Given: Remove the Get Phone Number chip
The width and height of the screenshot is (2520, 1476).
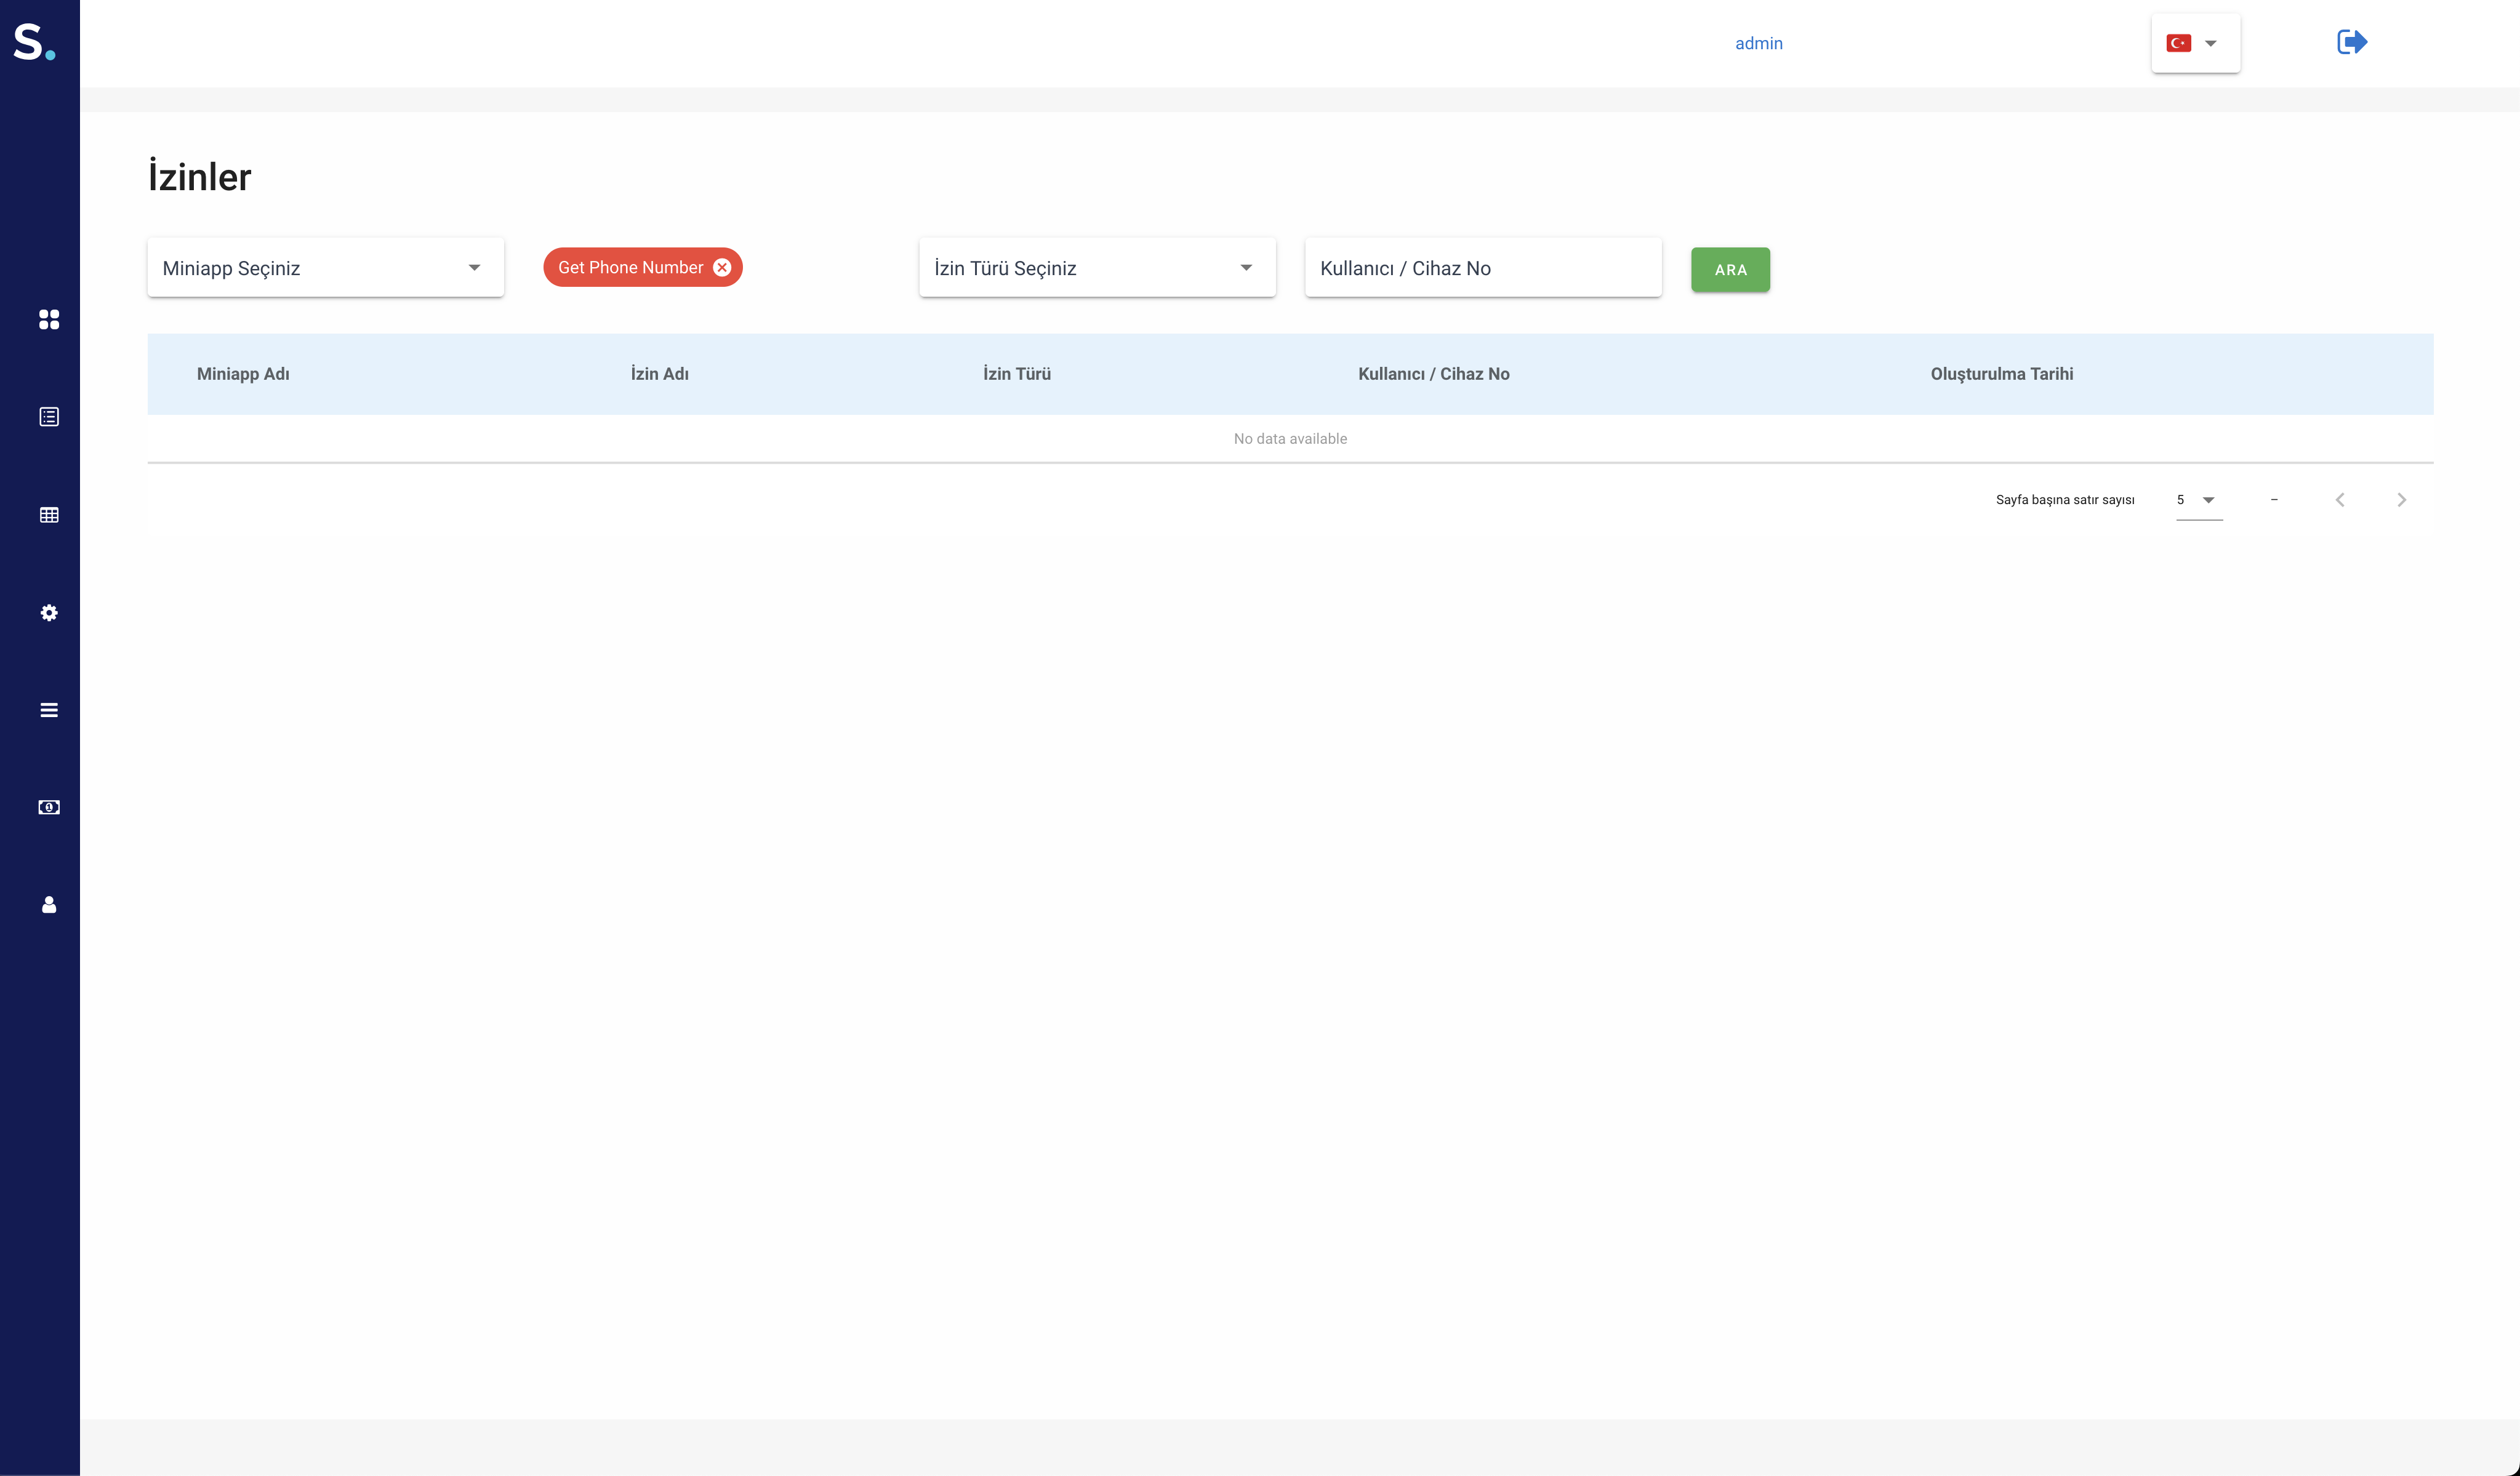Looking at the screenshot, I should coord(722,267).
